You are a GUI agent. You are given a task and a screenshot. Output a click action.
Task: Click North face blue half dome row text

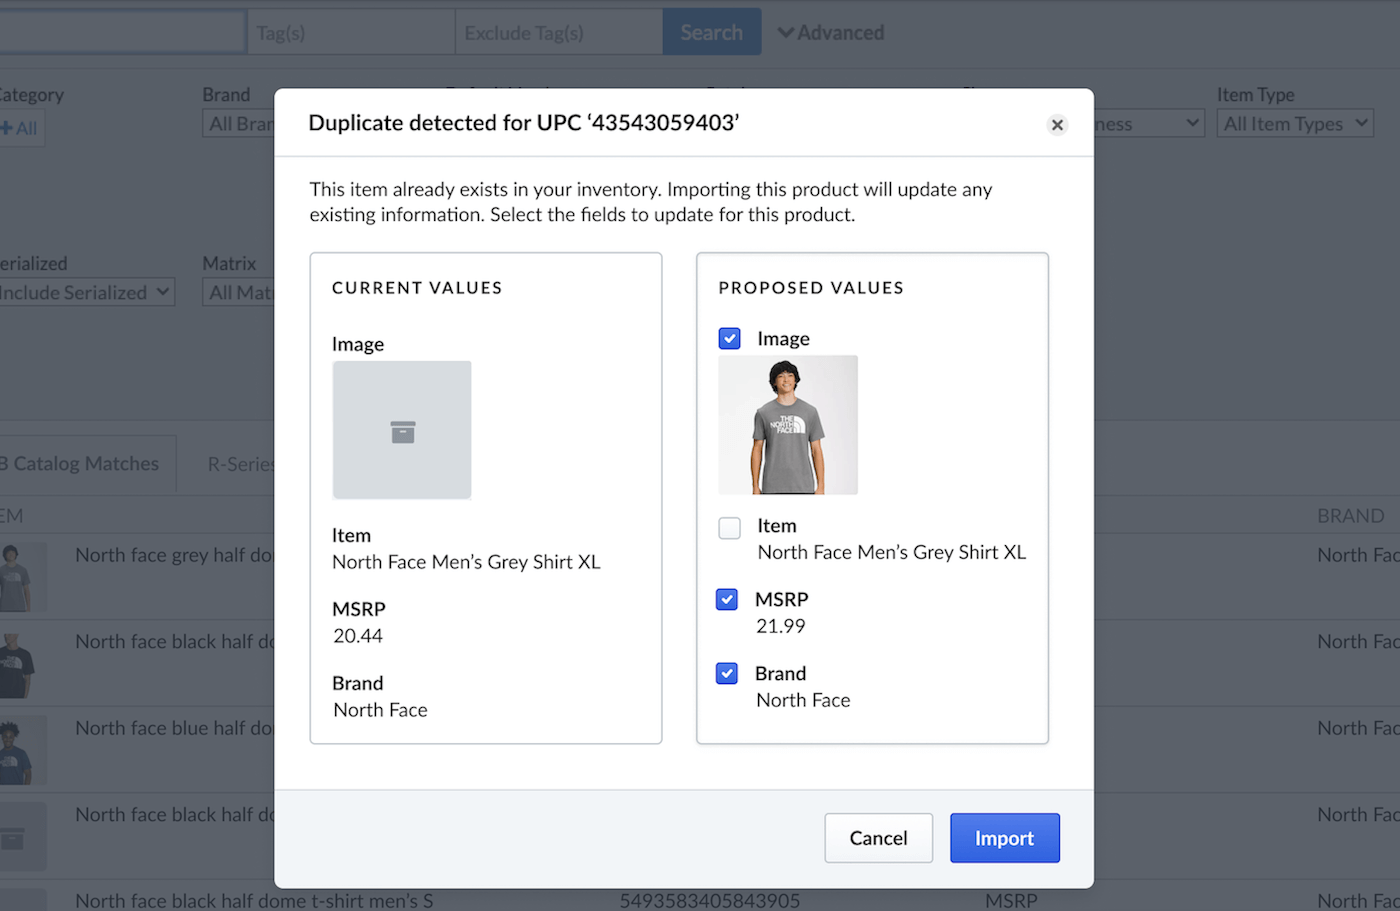tap(174, 728)
